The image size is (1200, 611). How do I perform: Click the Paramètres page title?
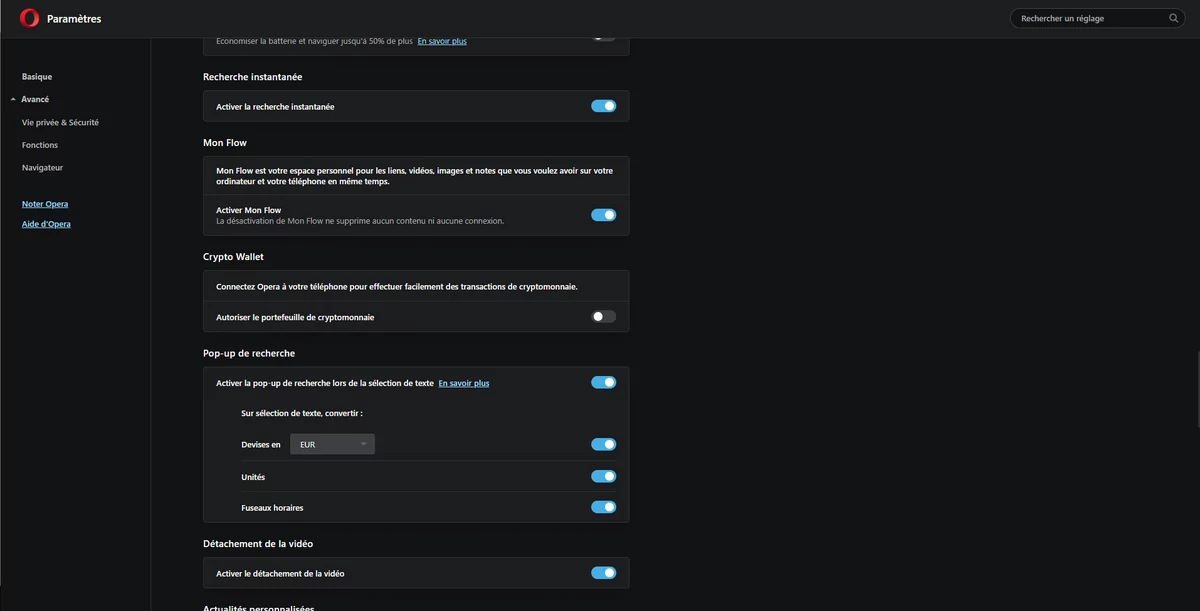[x=74, y=19]
